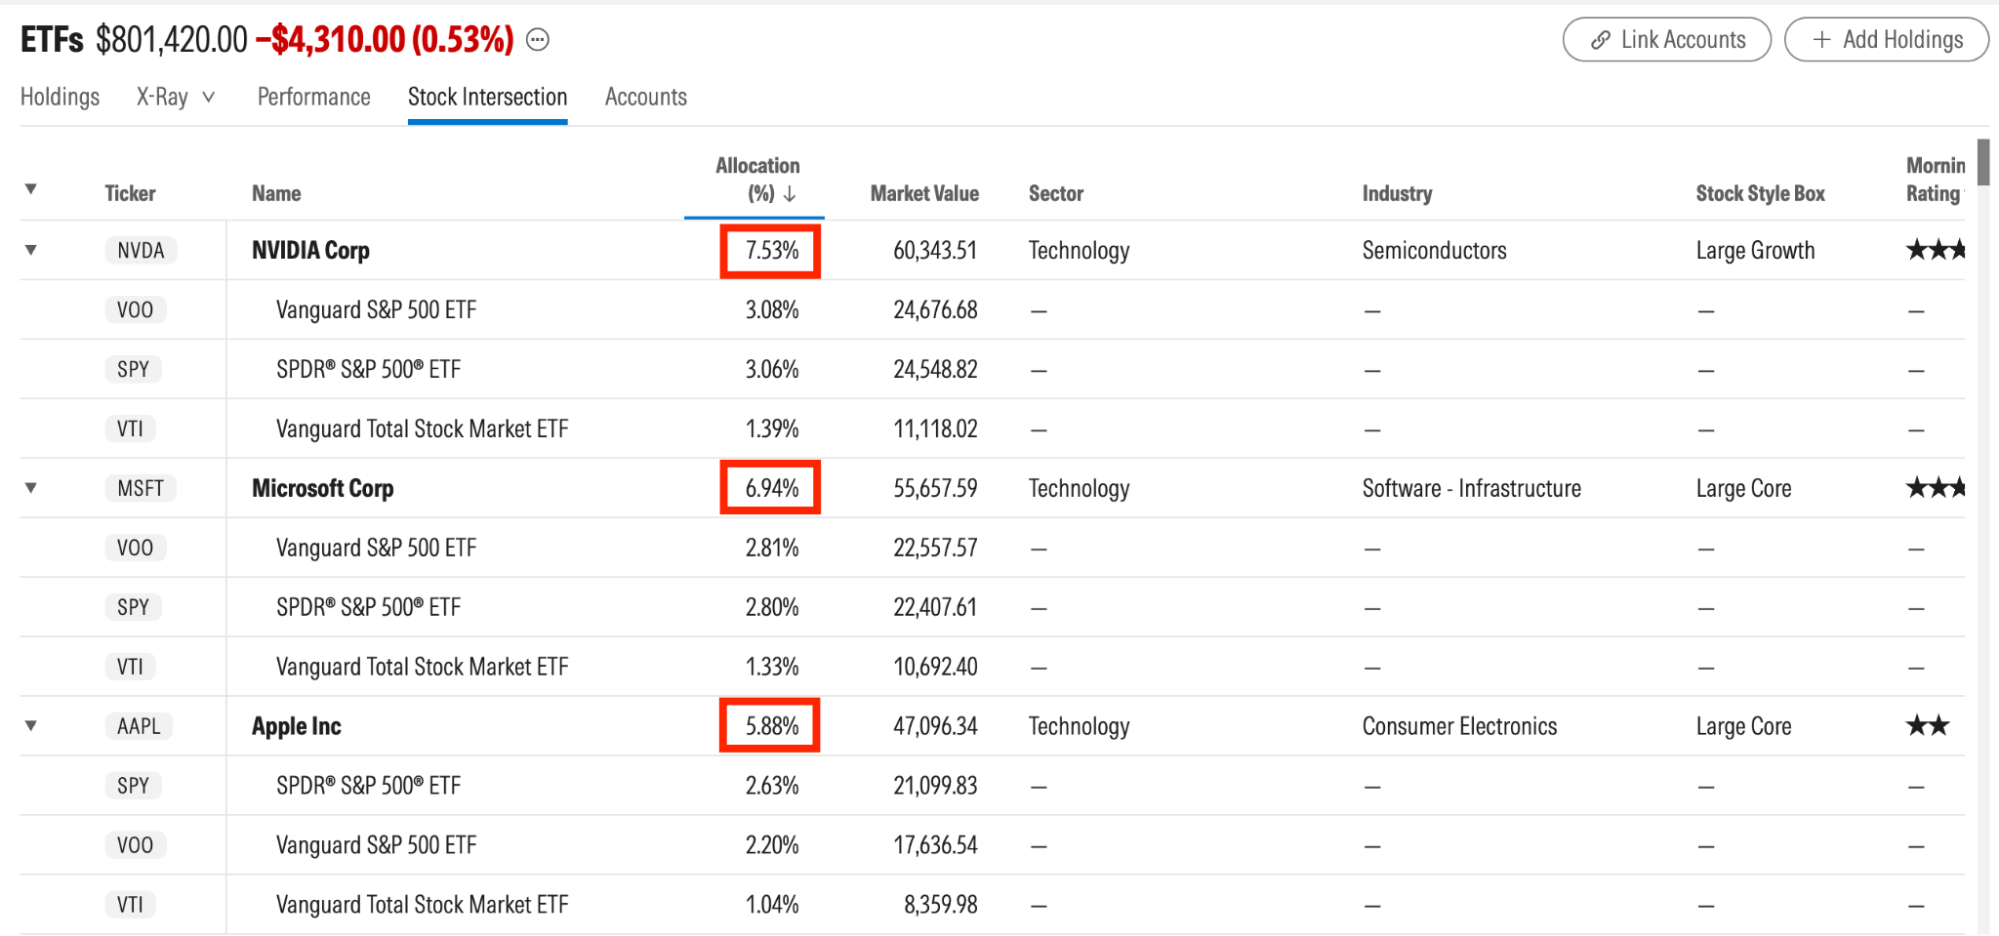The width and height of the screenshot is (1999, 936).
Task: Click the AAPL ticker badge
Action: point(139,726)
